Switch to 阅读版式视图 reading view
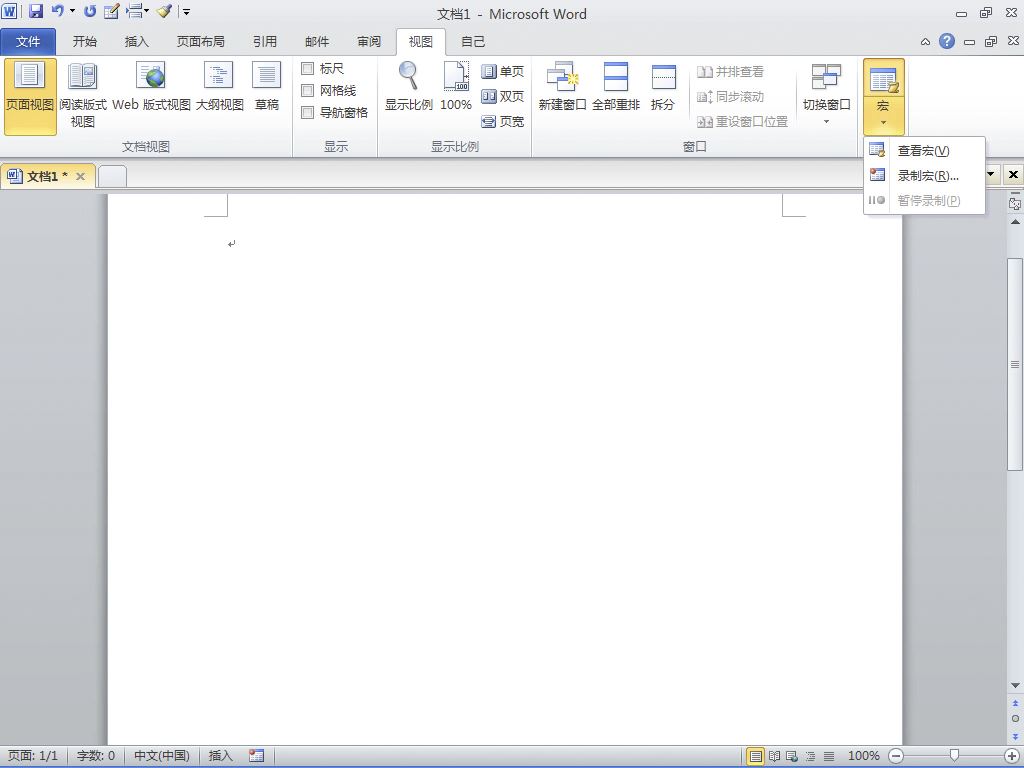This screenshot has height=768, width=1024. coord(82,96)
